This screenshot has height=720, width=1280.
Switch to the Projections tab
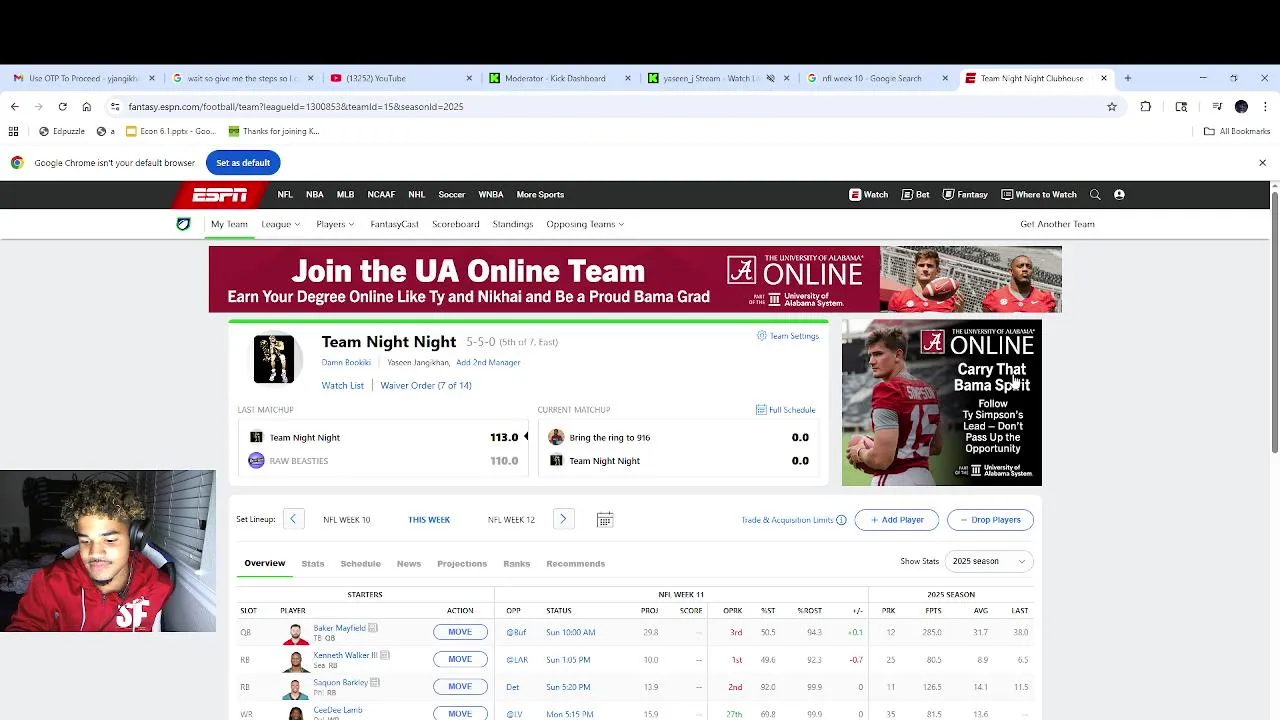click(462, 564)
